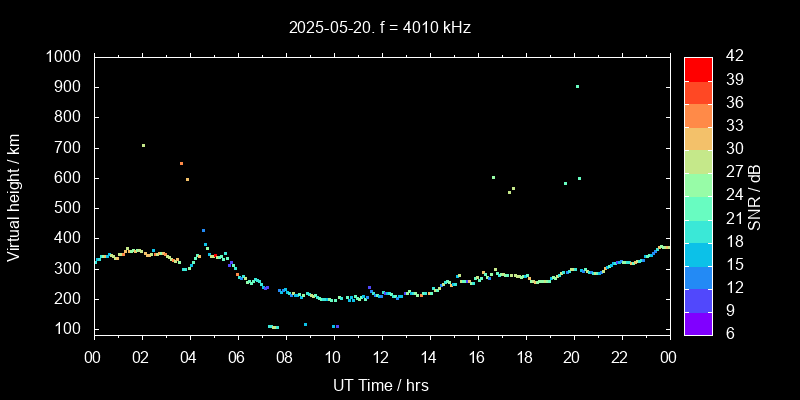Select the outlier data point near 900 km
The width and height of the screenshot is (800, 400).
pyautogui.click(x=577, y=86)
